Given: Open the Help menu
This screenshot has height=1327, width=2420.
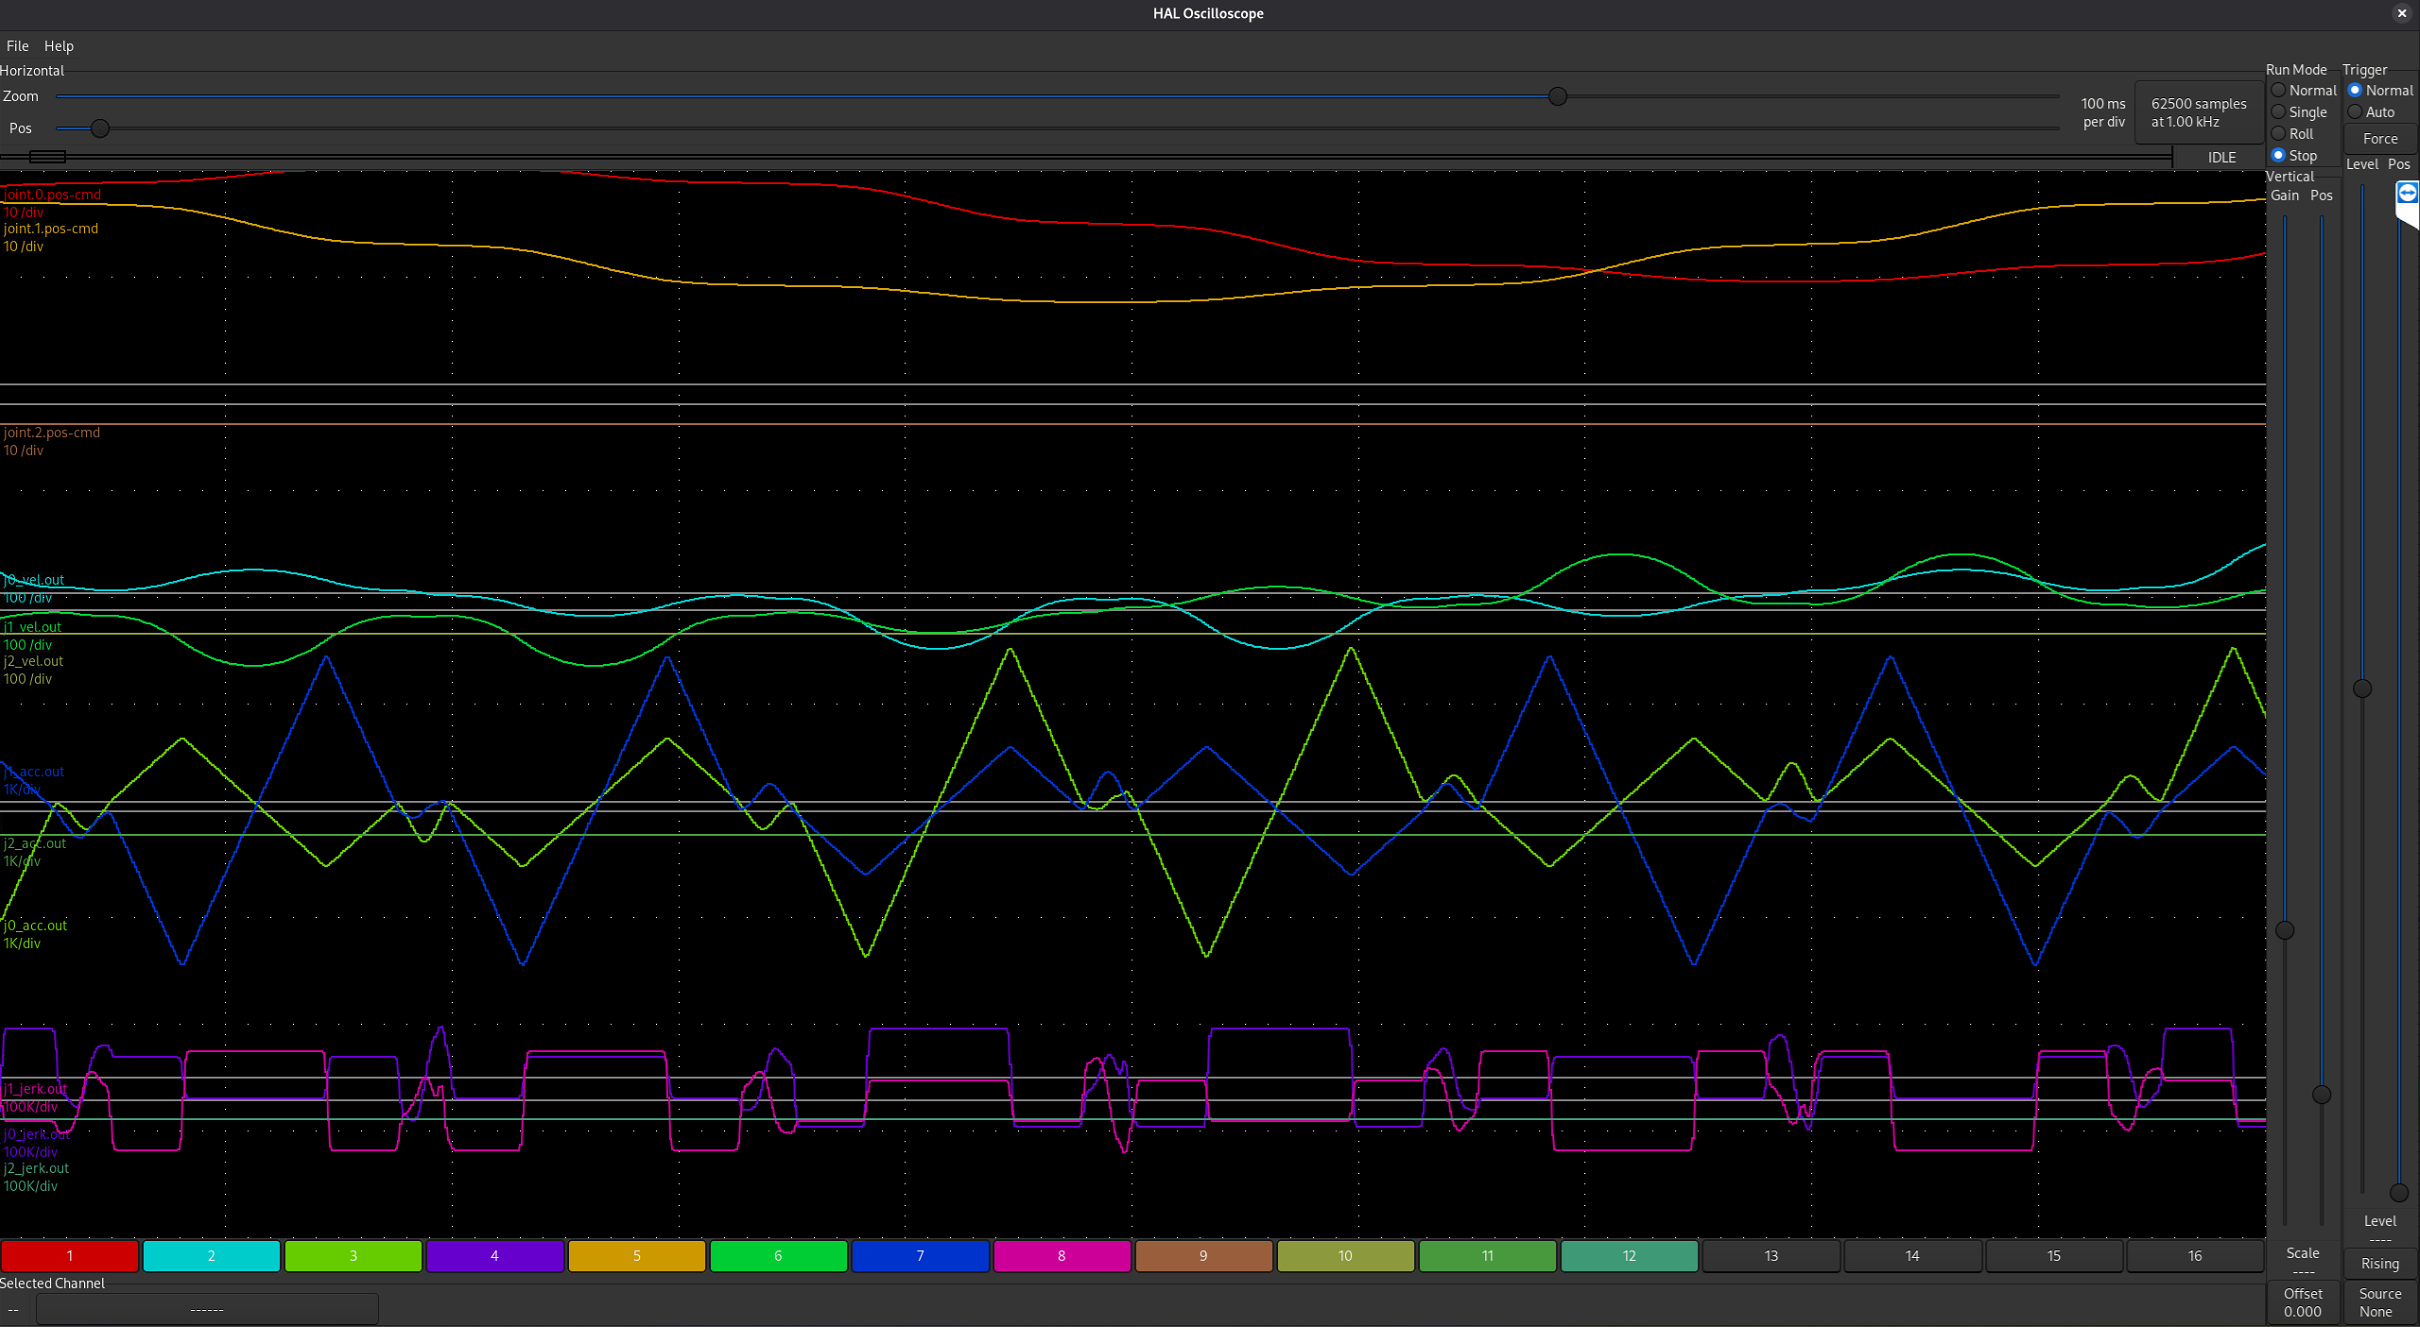Looking at the screenshot, I should [59, 46].
